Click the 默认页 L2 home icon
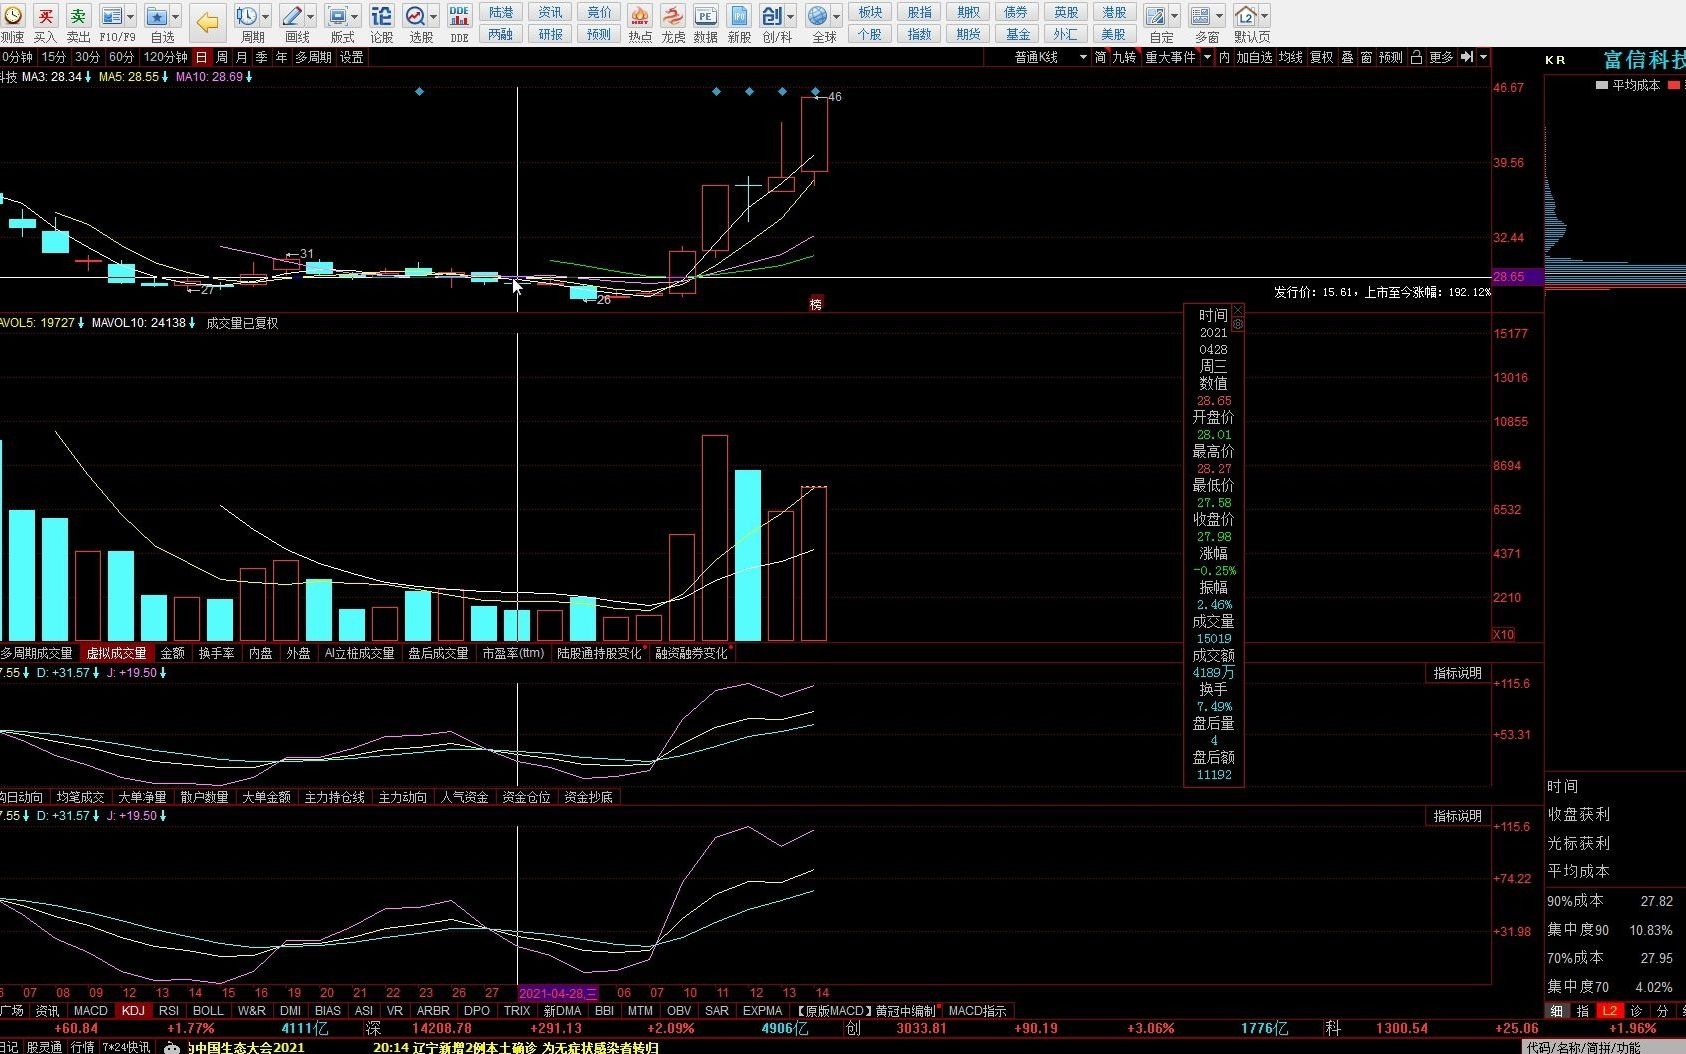This screenshot has width=1686, height=1054. coord(1246,16)
